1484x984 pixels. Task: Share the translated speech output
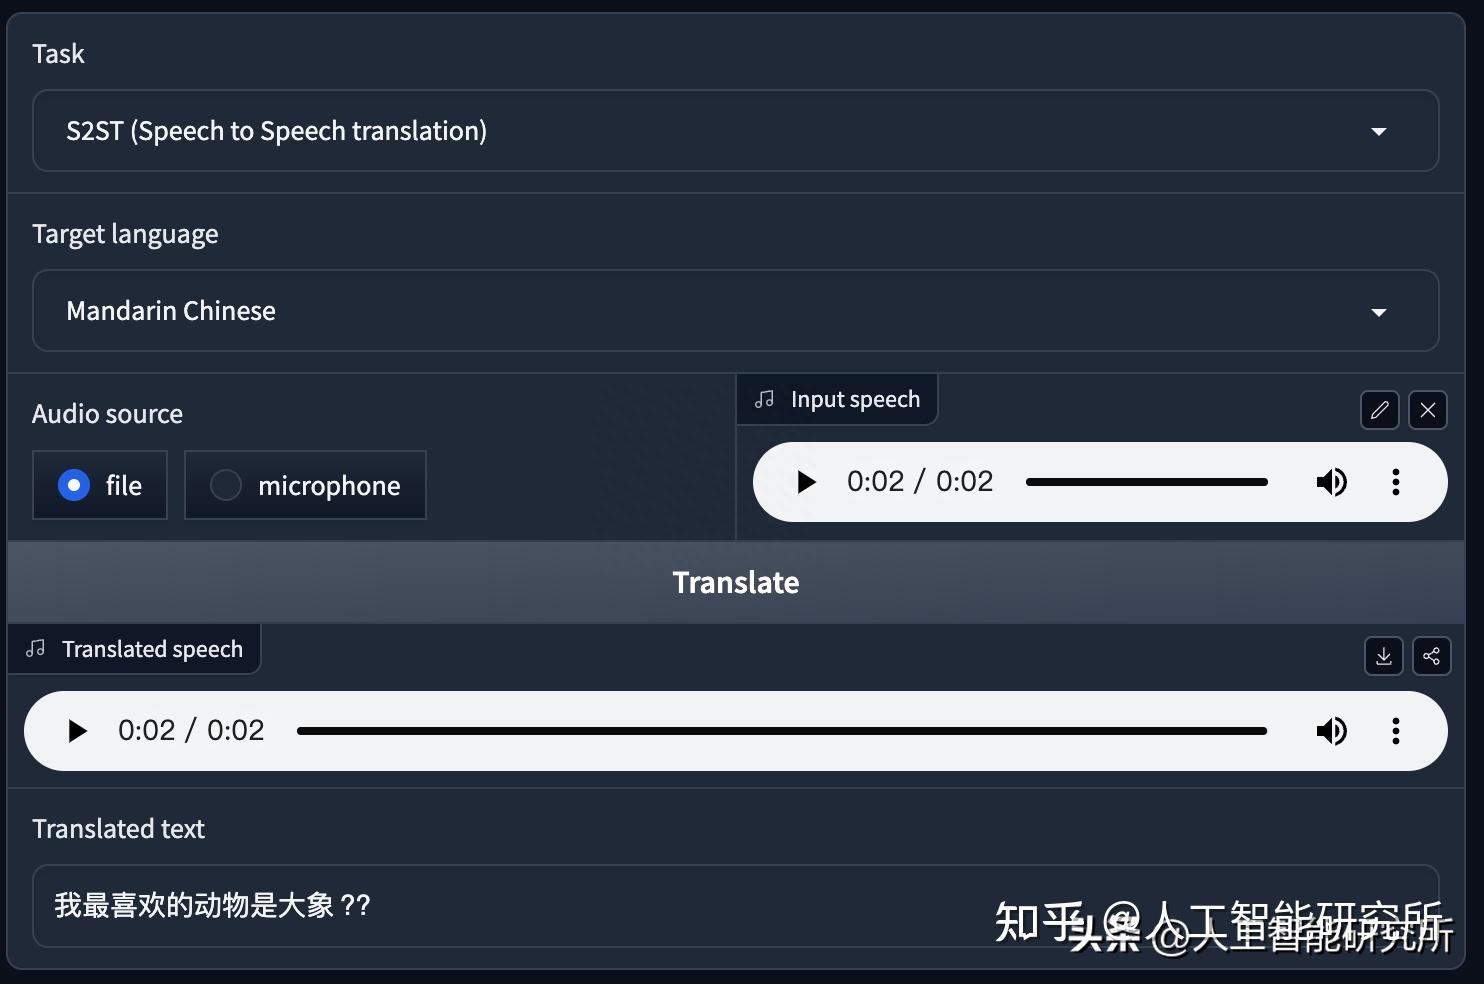[1431, 656]
